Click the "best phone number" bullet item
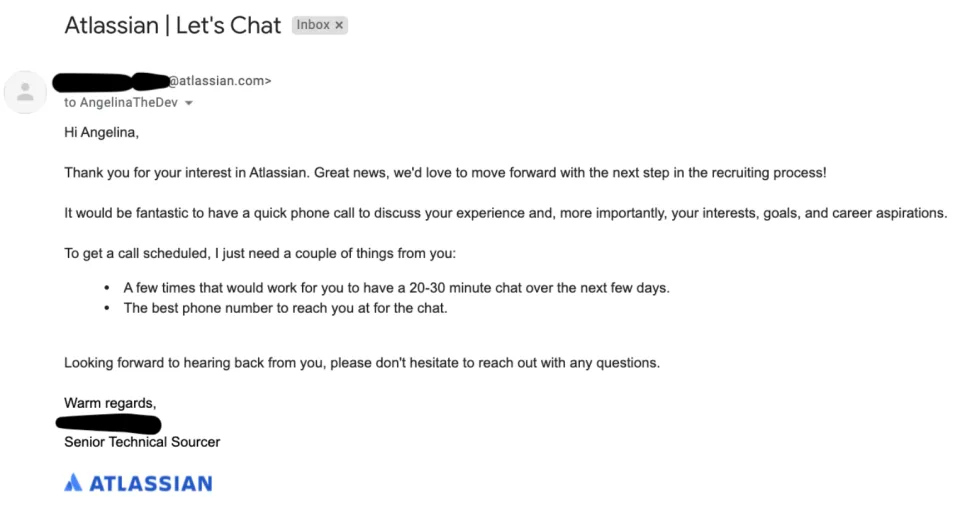The width and height of the screenshot is (960, 508). (285, 308)
